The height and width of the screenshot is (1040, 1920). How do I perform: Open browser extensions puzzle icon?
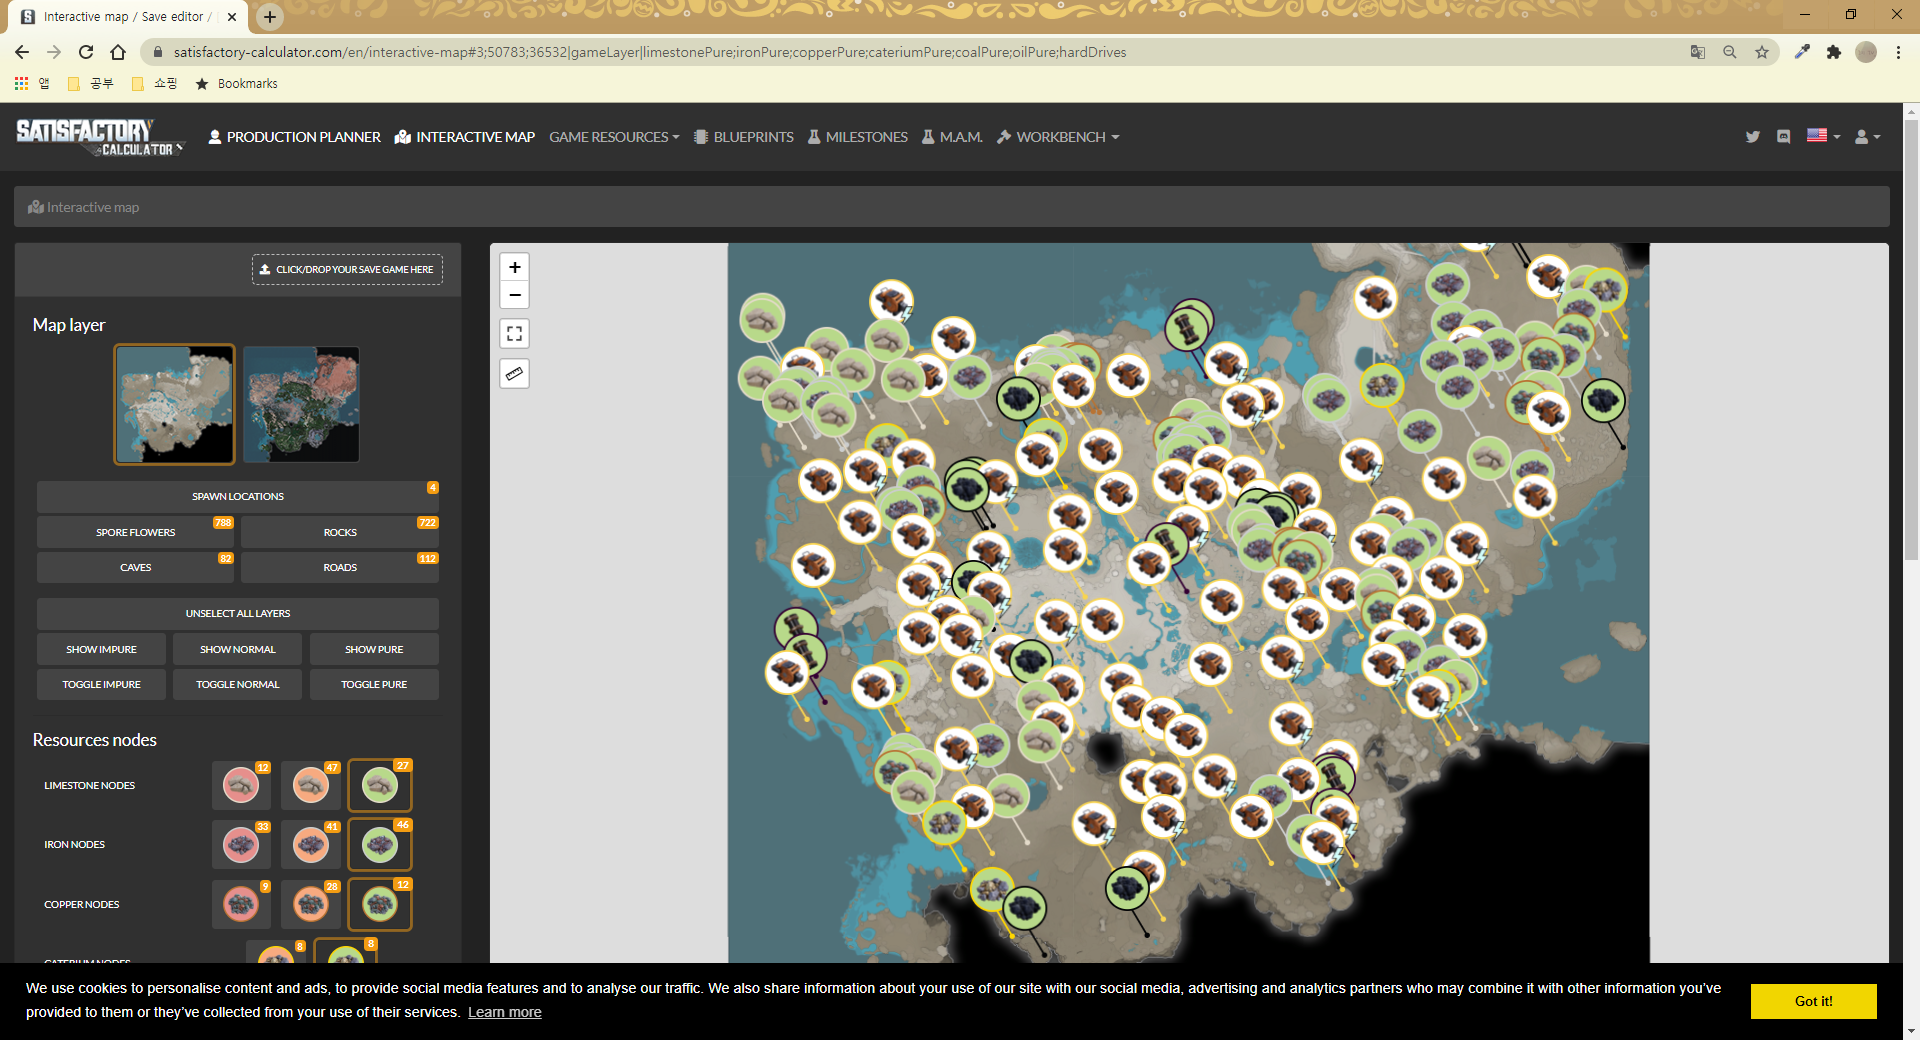click(1834, 52)
